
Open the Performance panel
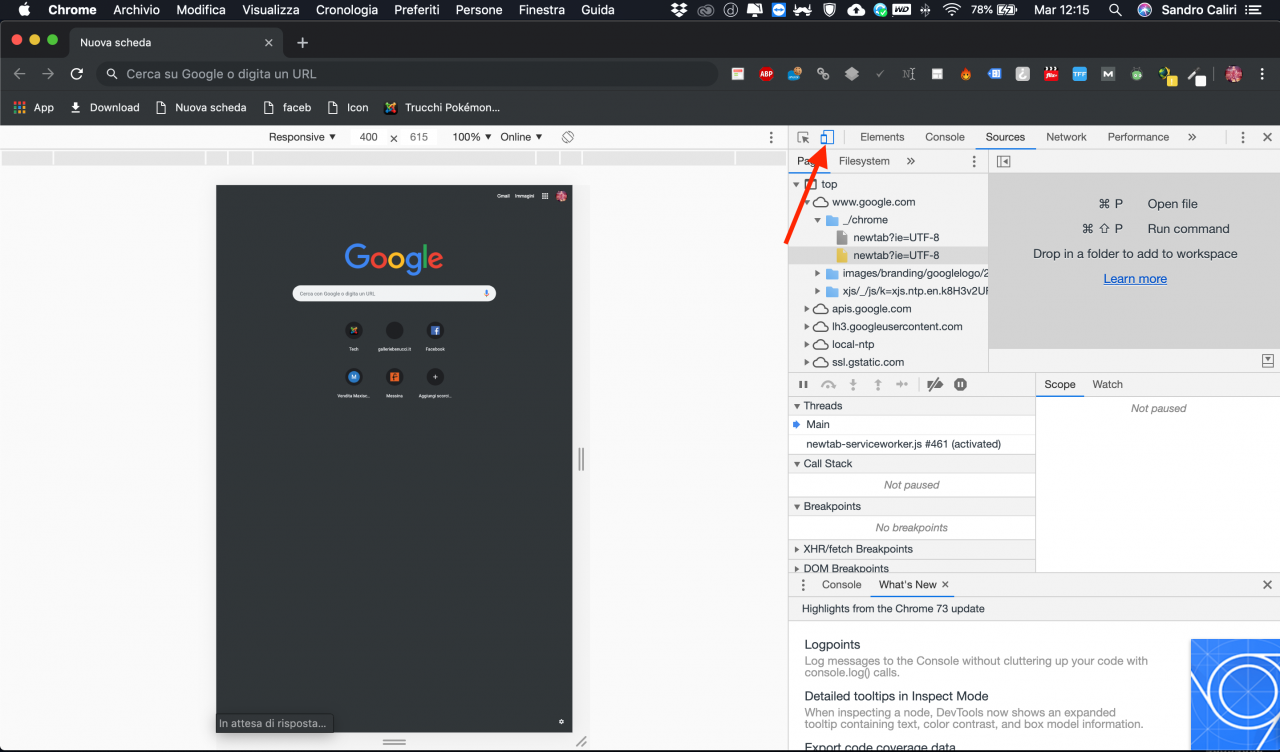tap(1138, 137)
